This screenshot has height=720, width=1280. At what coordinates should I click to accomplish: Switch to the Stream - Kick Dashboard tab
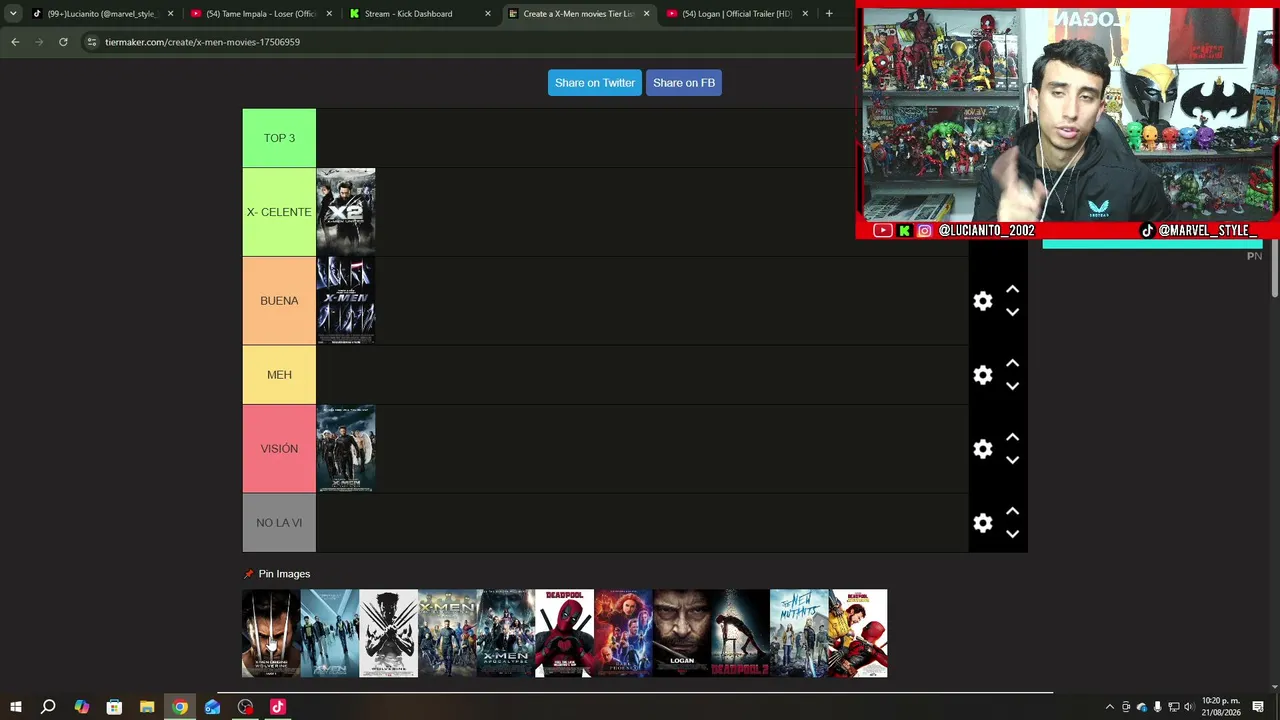tap(420, 14)
